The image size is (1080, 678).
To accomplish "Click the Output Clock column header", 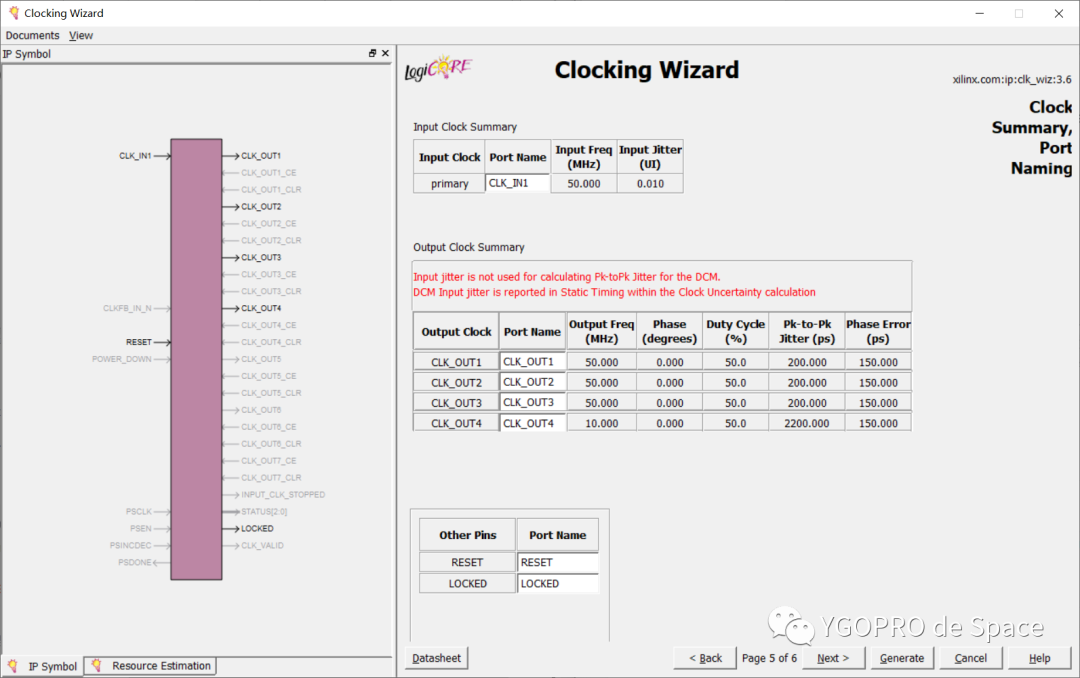I will [456, 331].
